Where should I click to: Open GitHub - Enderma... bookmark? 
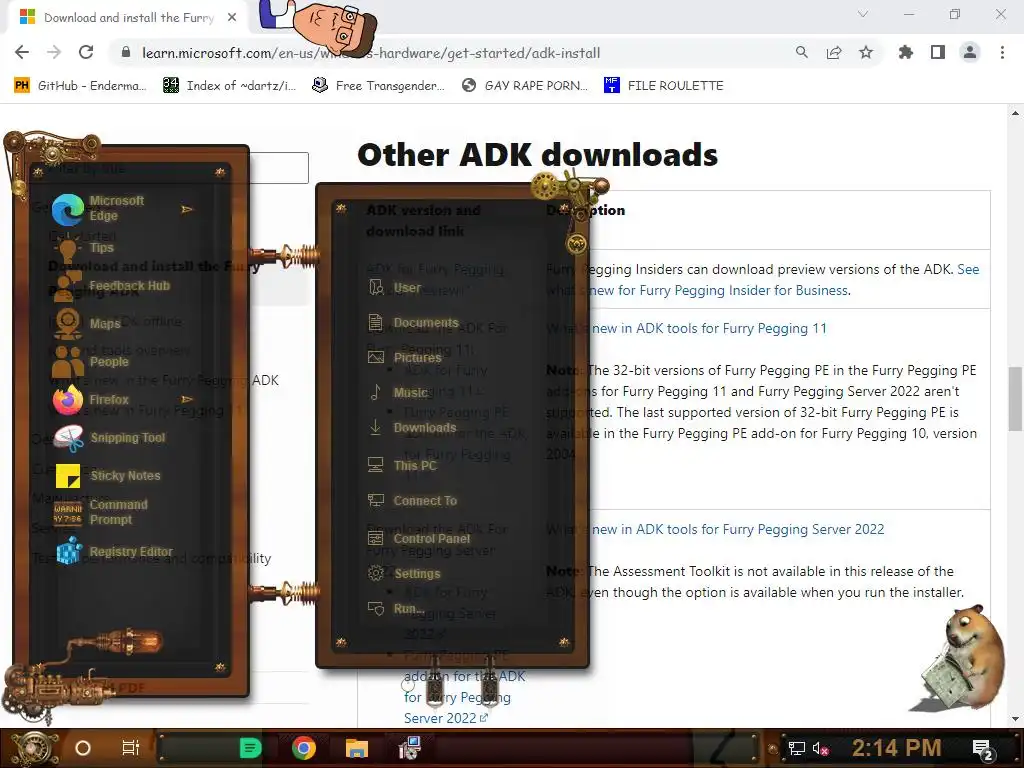(x=80, y=86)
